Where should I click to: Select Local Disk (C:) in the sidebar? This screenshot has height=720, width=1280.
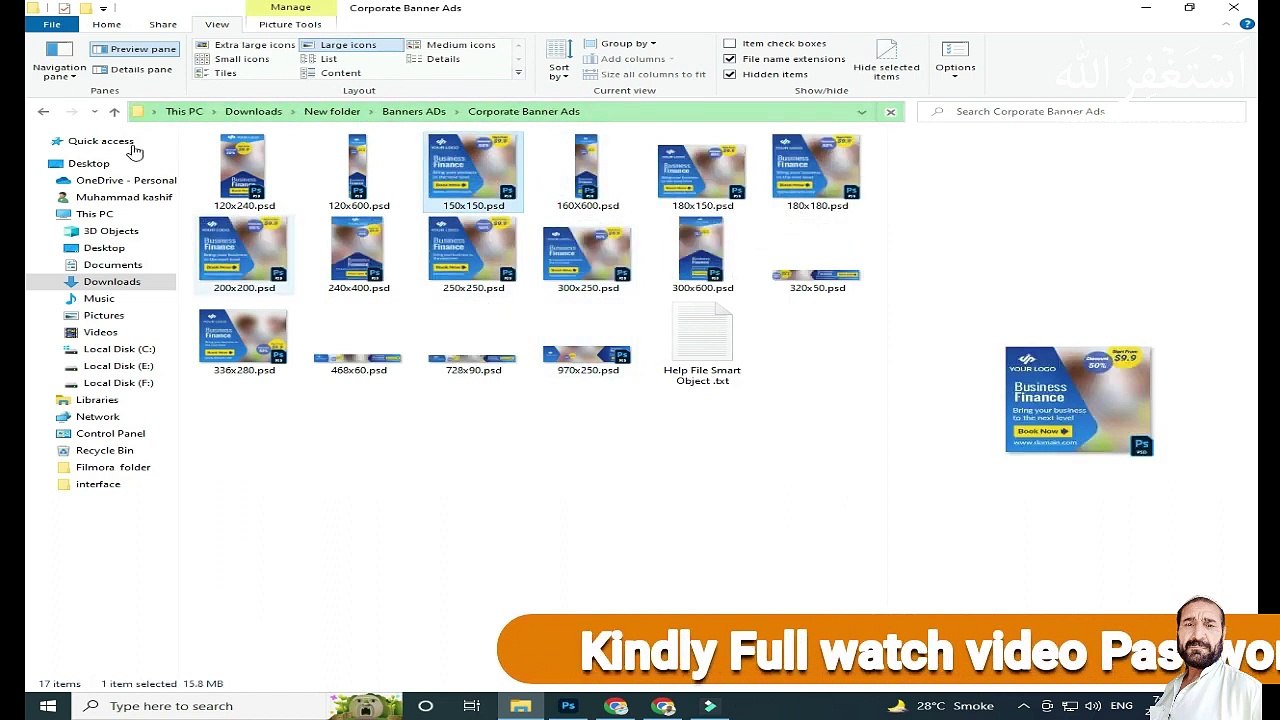tap(110, 349)
